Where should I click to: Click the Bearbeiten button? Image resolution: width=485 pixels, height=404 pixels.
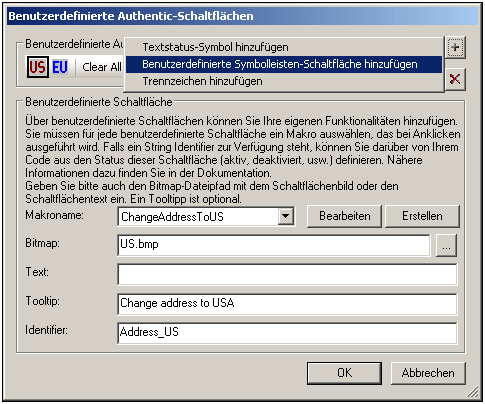(344, 216)
